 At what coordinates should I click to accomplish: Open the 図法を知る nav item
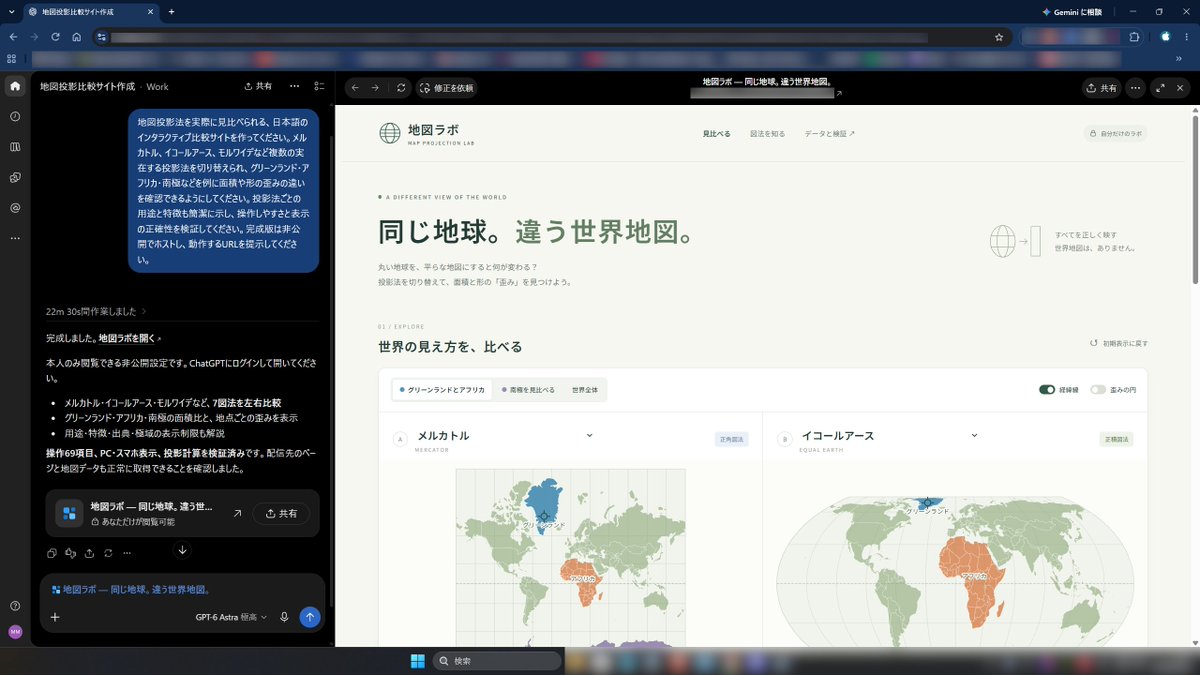click(768, 133)
